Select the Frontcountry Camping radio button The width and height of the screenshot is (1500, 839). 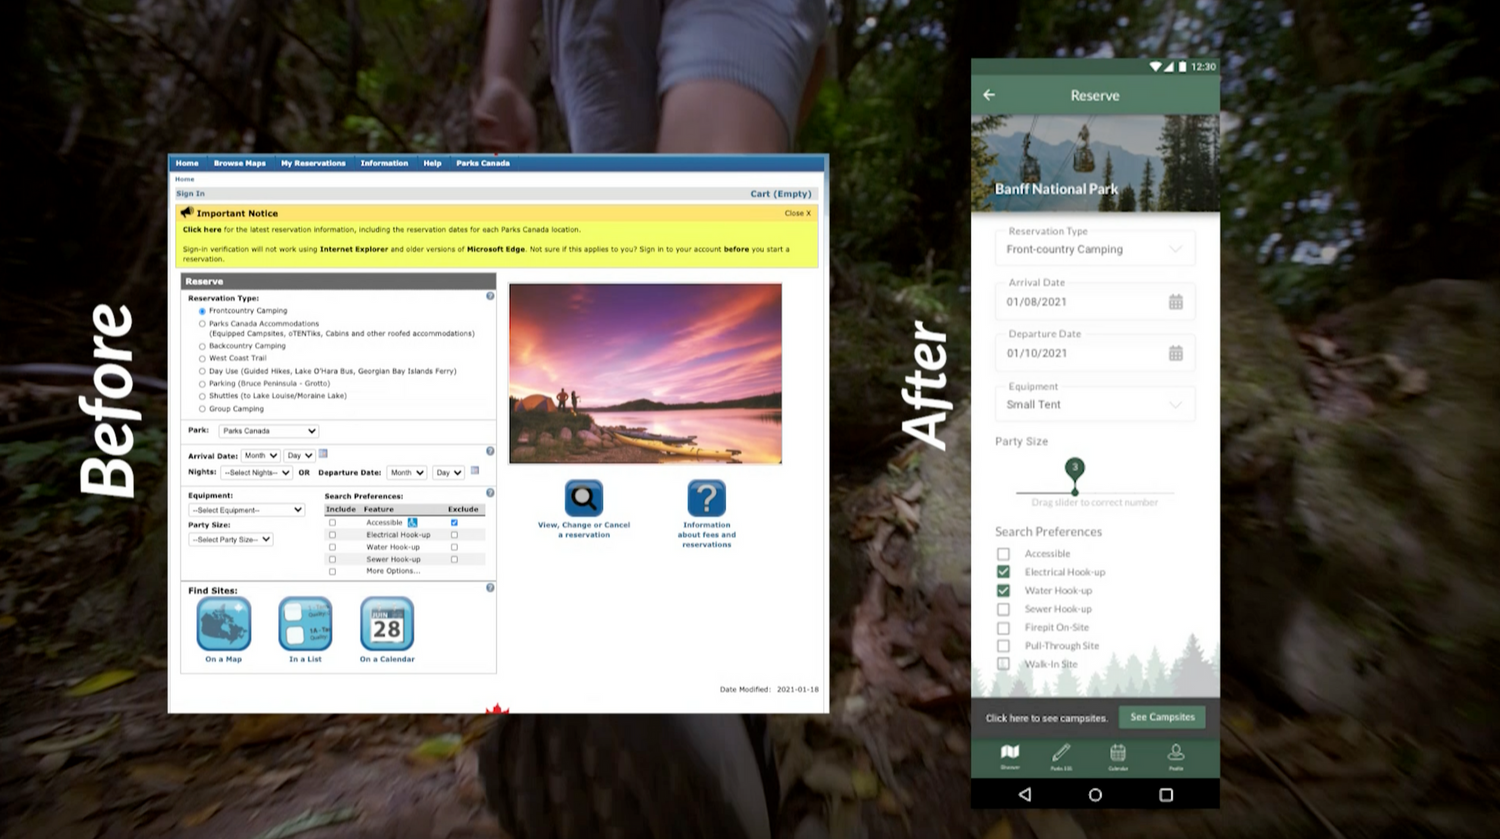(202, 311)
